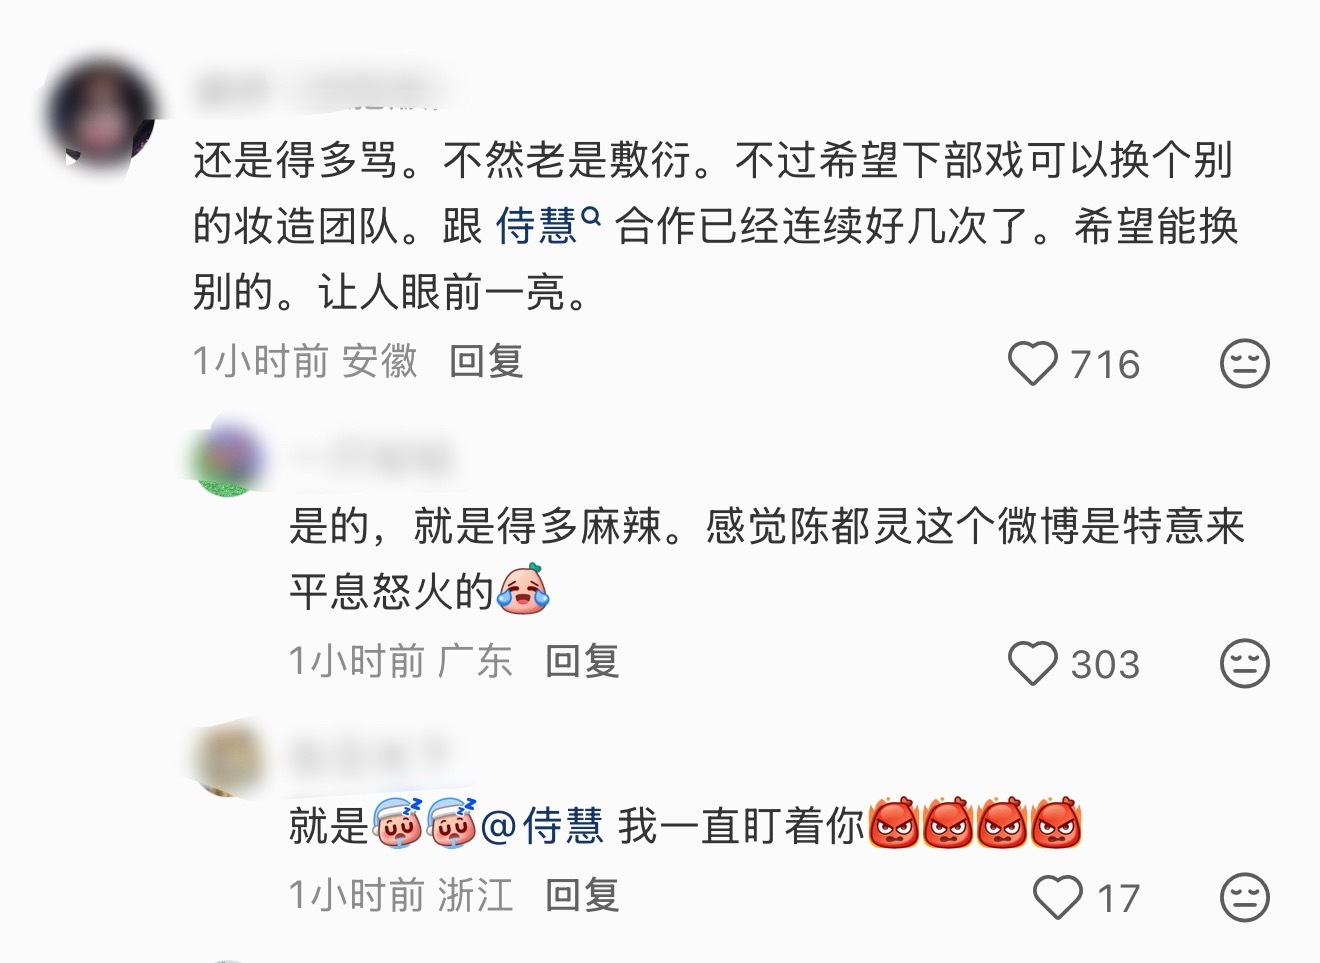This screenshot has height=963, width=1320.
Task: Open the search magnifier next to 侍慧
Action: (x=591, y=214)
